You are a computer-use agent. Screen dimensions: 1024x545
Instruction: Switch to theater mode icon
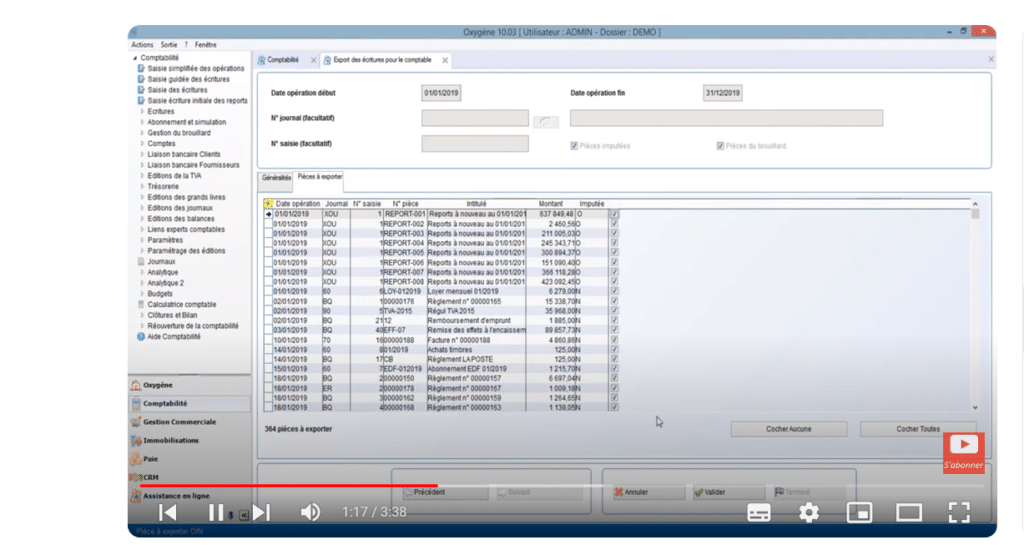coord(909,513)
